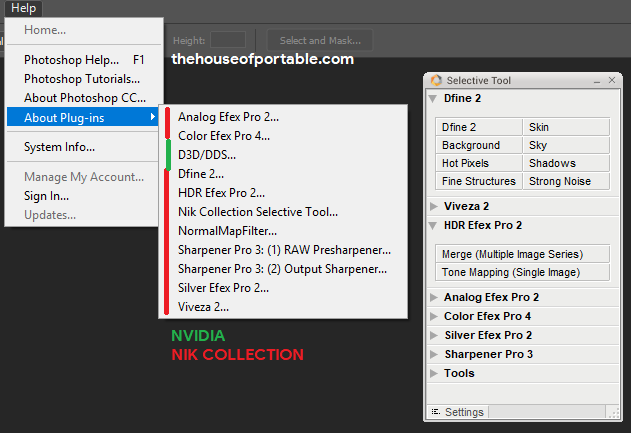The height and width of the screenshot is (433, 631).
Task: Expand the Analog Efex Pro 2 section
Action: click(x=434, y=297)
